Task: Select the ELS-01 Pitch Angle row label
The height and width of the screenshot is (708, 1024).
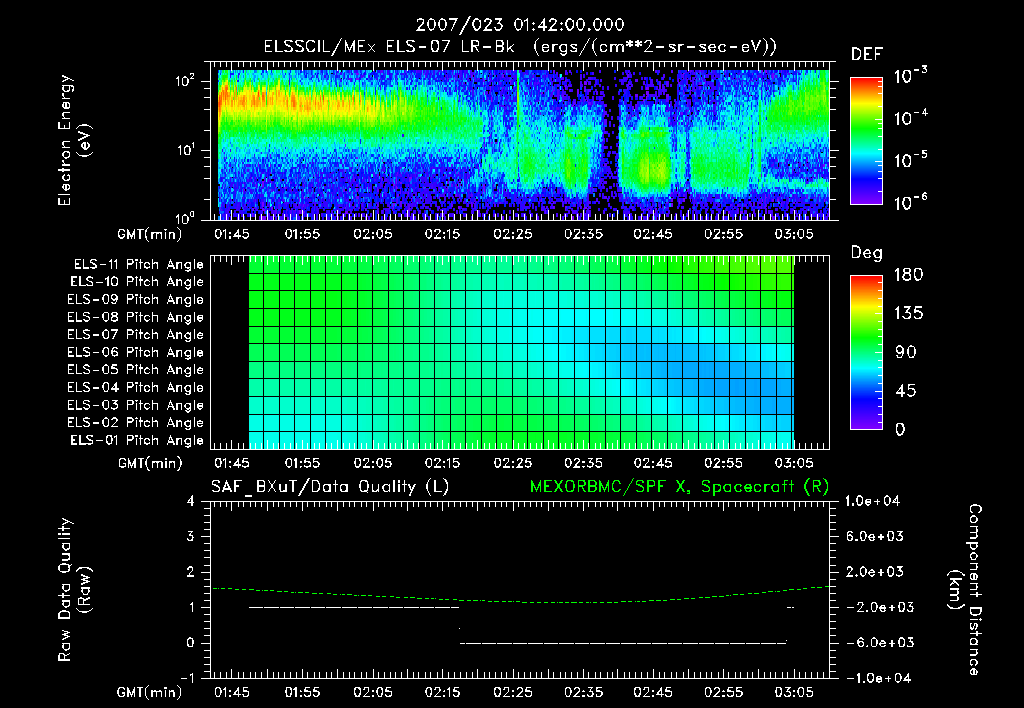Action: click(x=136, y=440)
